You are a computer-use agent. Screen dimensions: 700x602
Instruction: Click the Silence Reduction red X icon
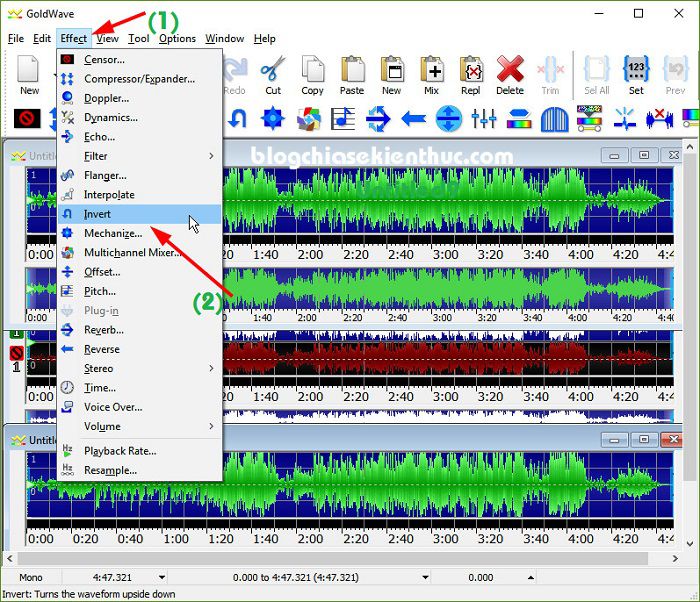(x=659, y=119)
